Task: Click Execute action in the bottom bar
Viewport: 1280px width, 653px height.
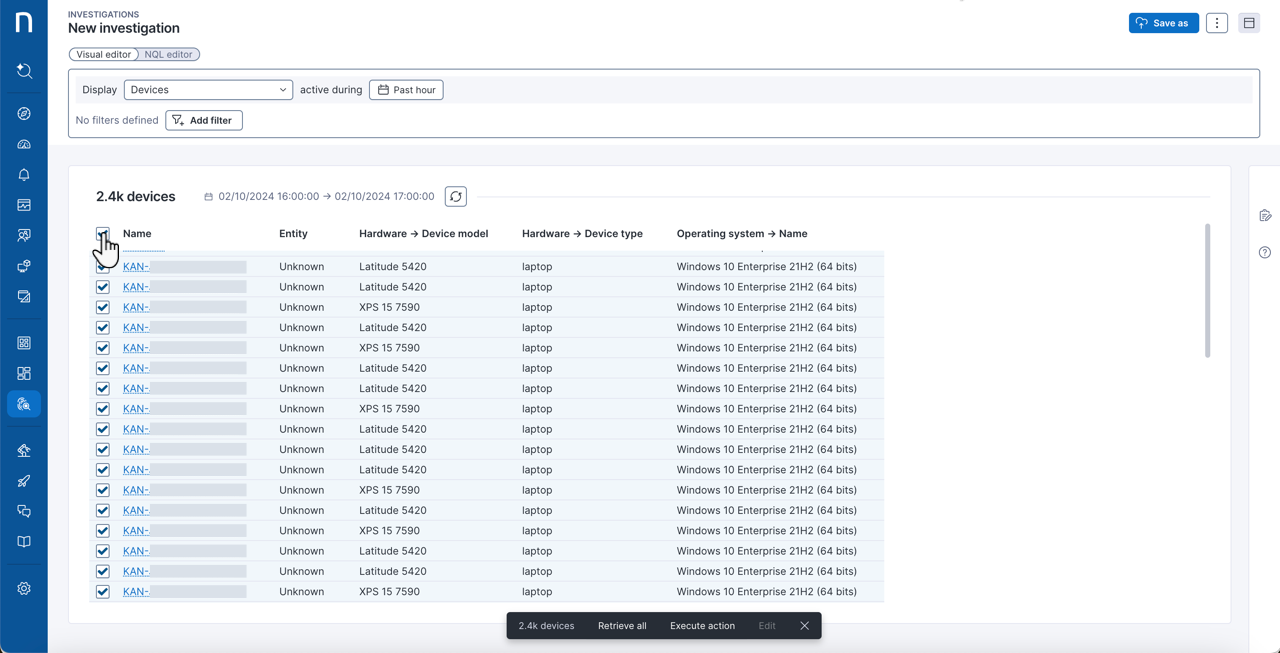Action: (x=702, y=626)
